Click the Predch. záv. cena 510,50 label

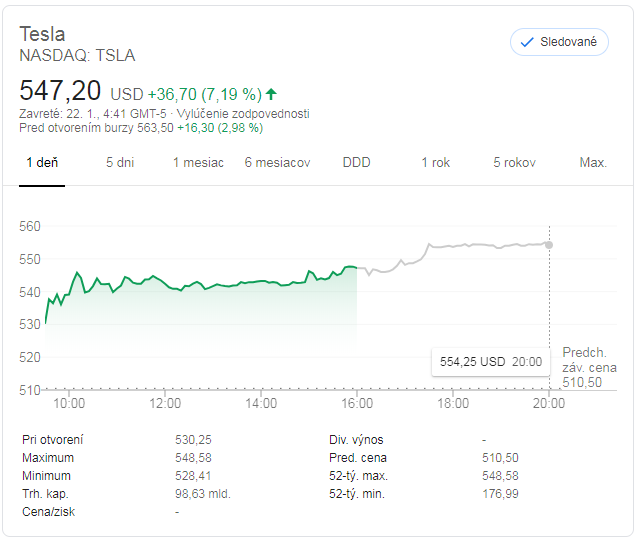pos(589,367)
